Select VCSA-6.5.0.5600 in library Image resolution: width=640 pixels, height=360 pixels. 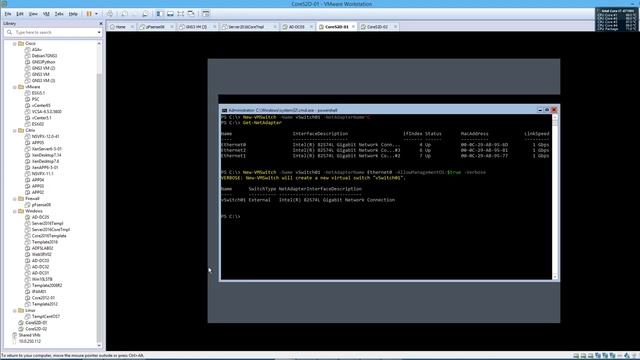[47, 111]
